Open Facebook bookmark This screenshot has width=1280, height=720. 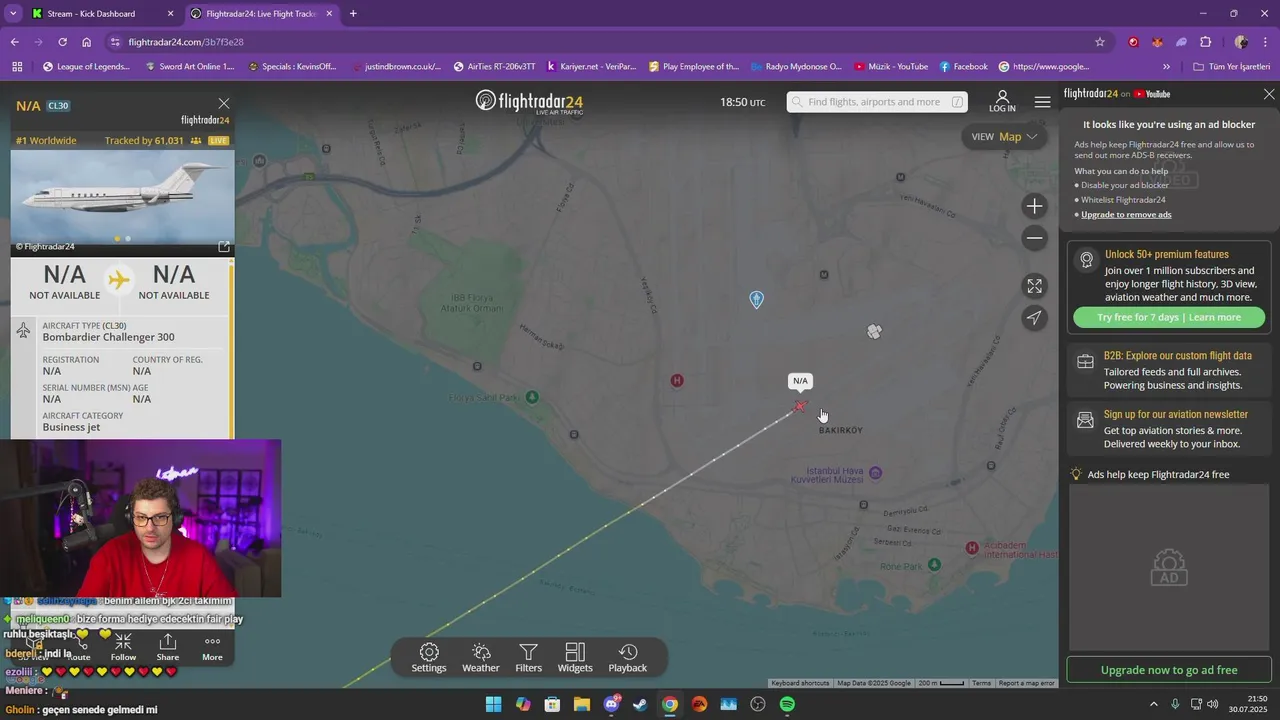tap(964, 67)
